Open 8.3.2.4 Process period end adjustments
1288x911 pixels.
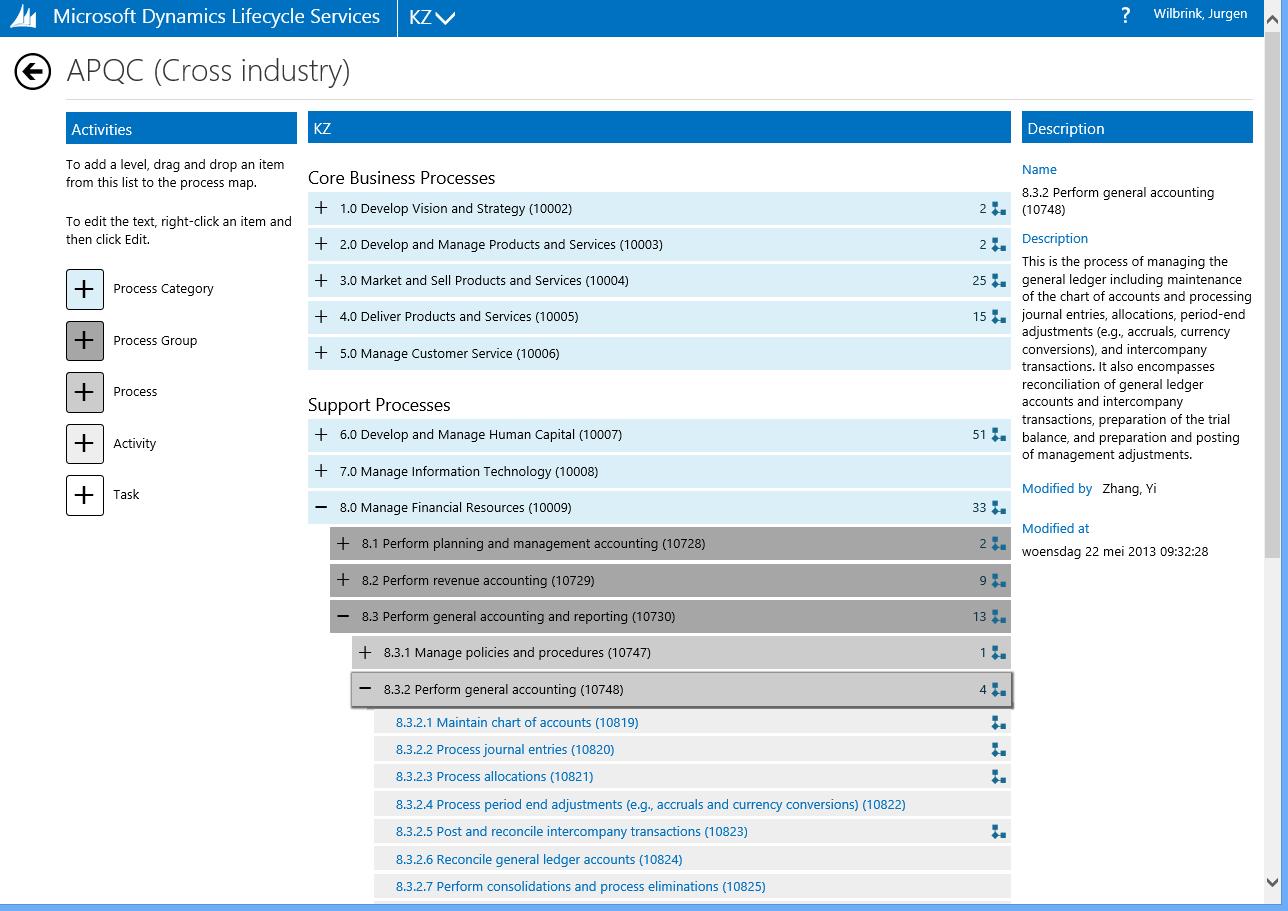point(650,804)
